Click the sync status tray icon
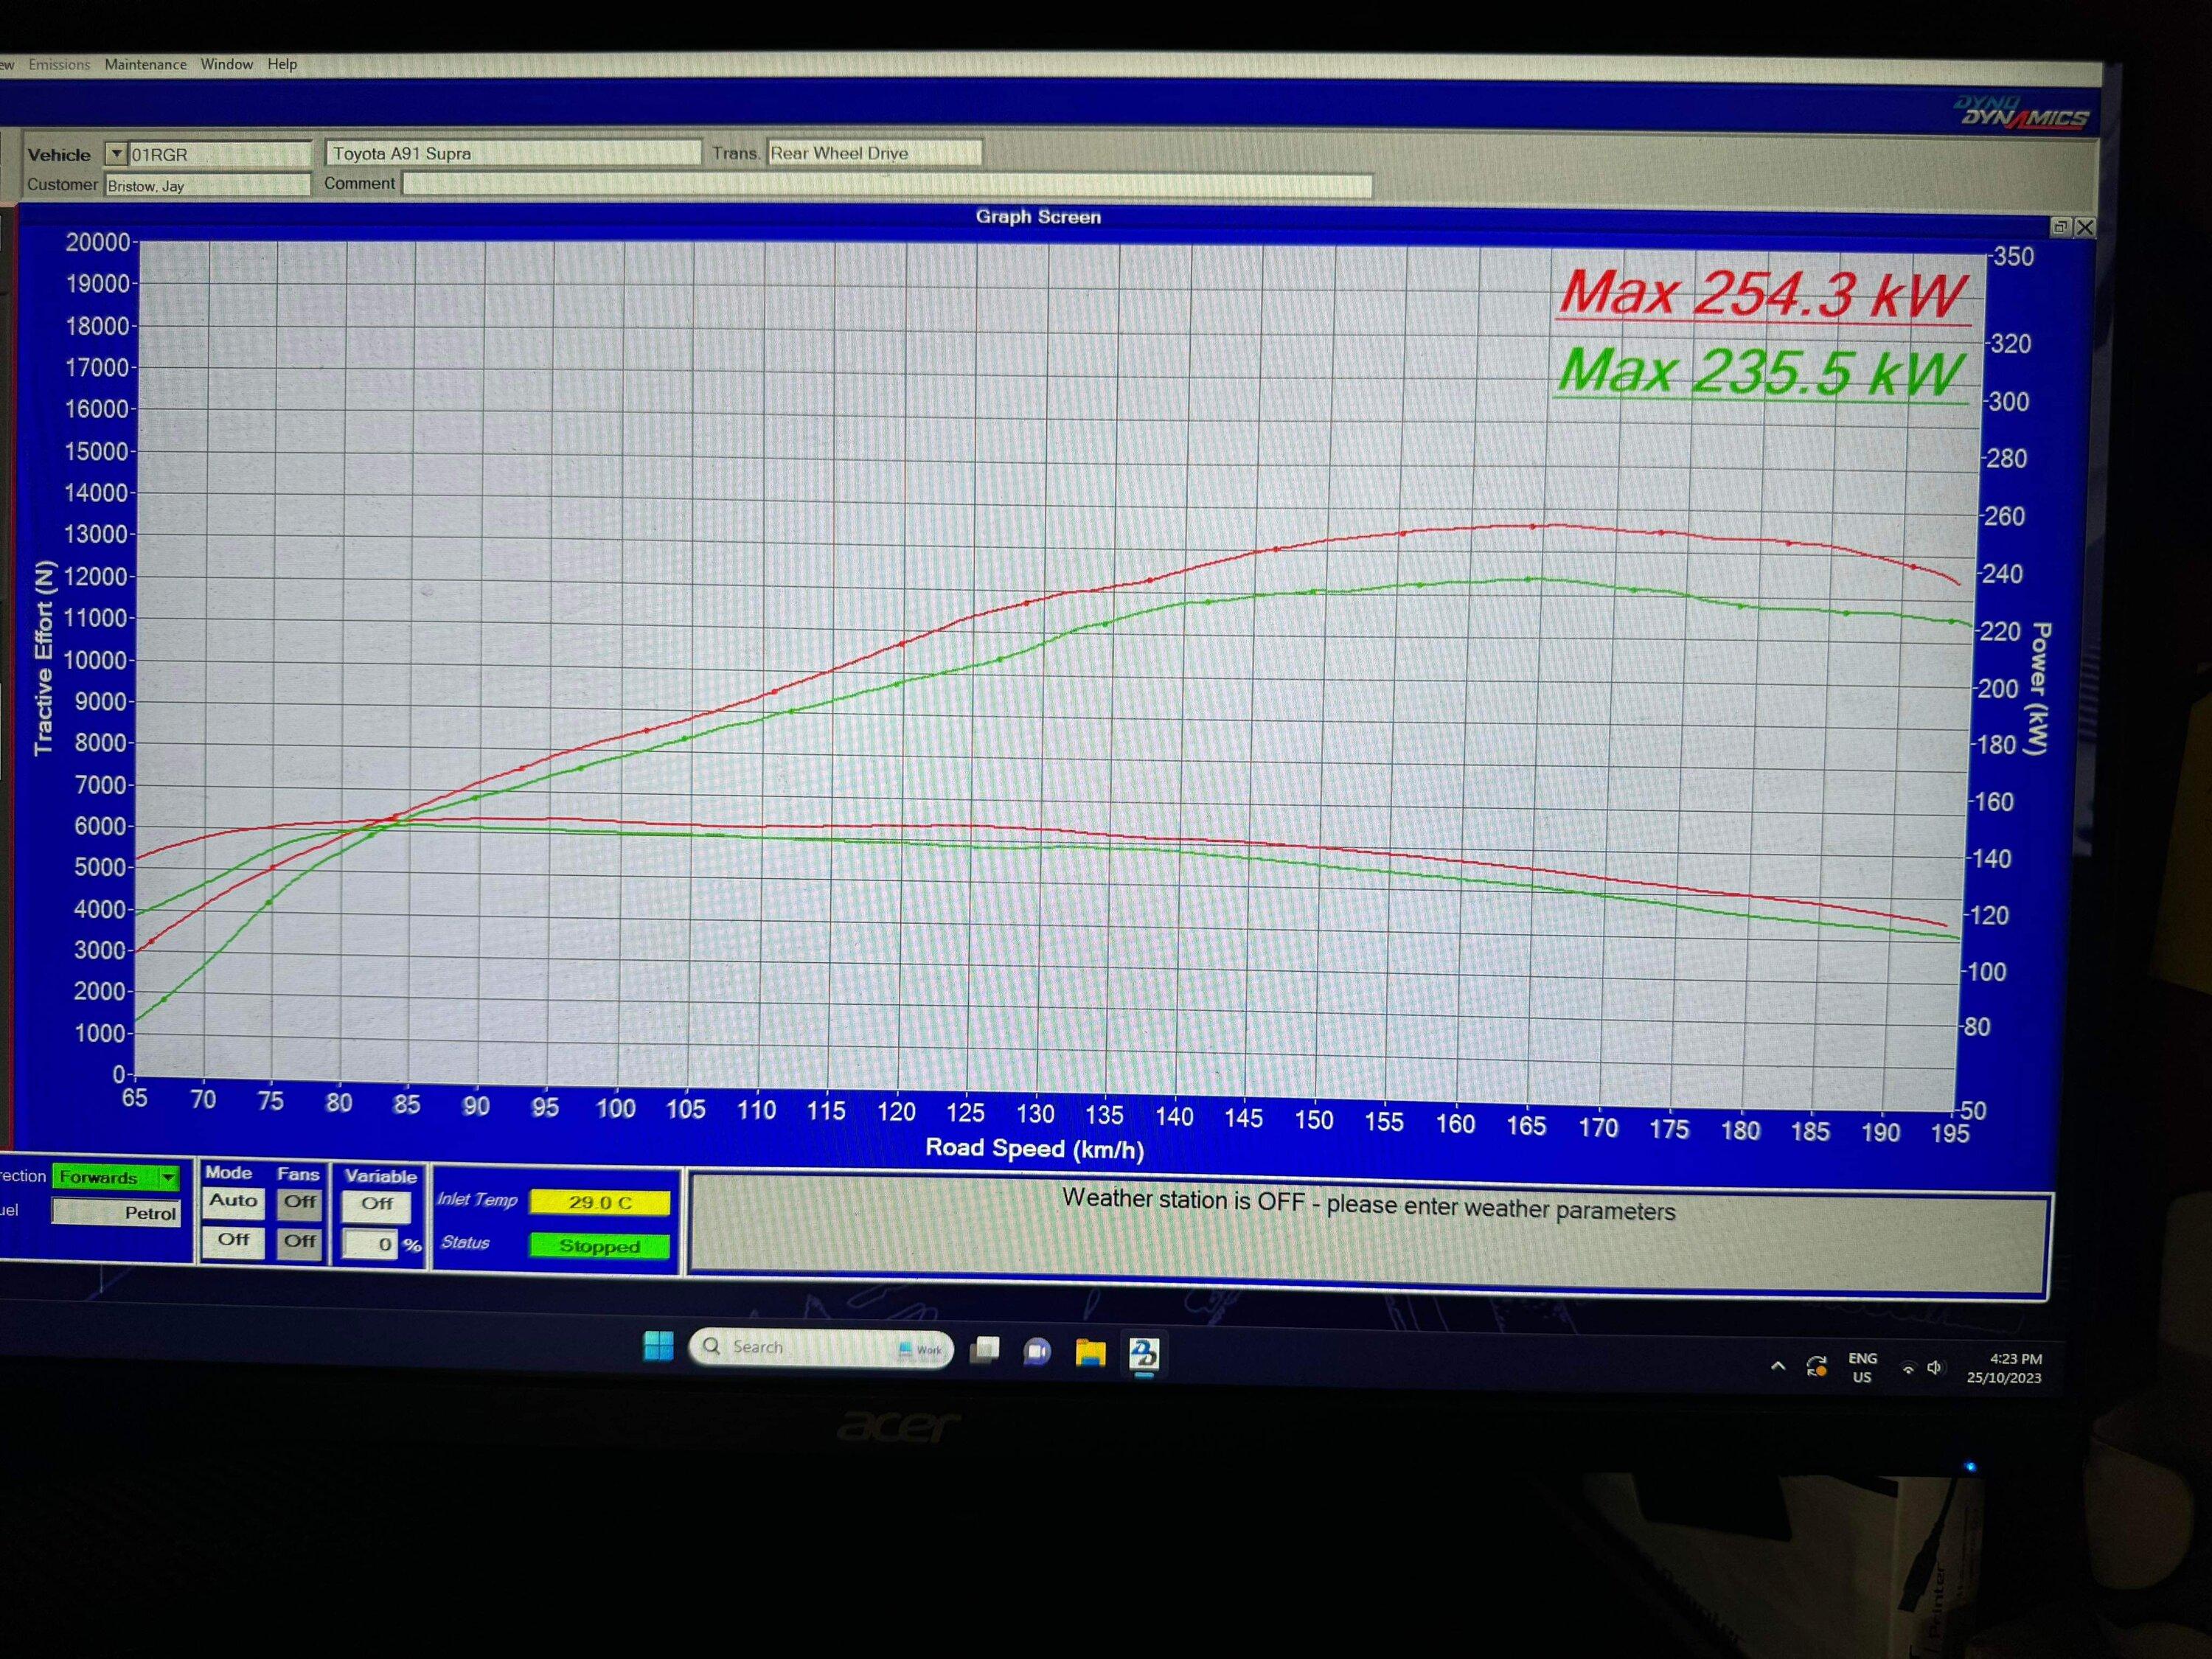Viewport: 2212px width, 1659px height. [x=1817, y=1367]
